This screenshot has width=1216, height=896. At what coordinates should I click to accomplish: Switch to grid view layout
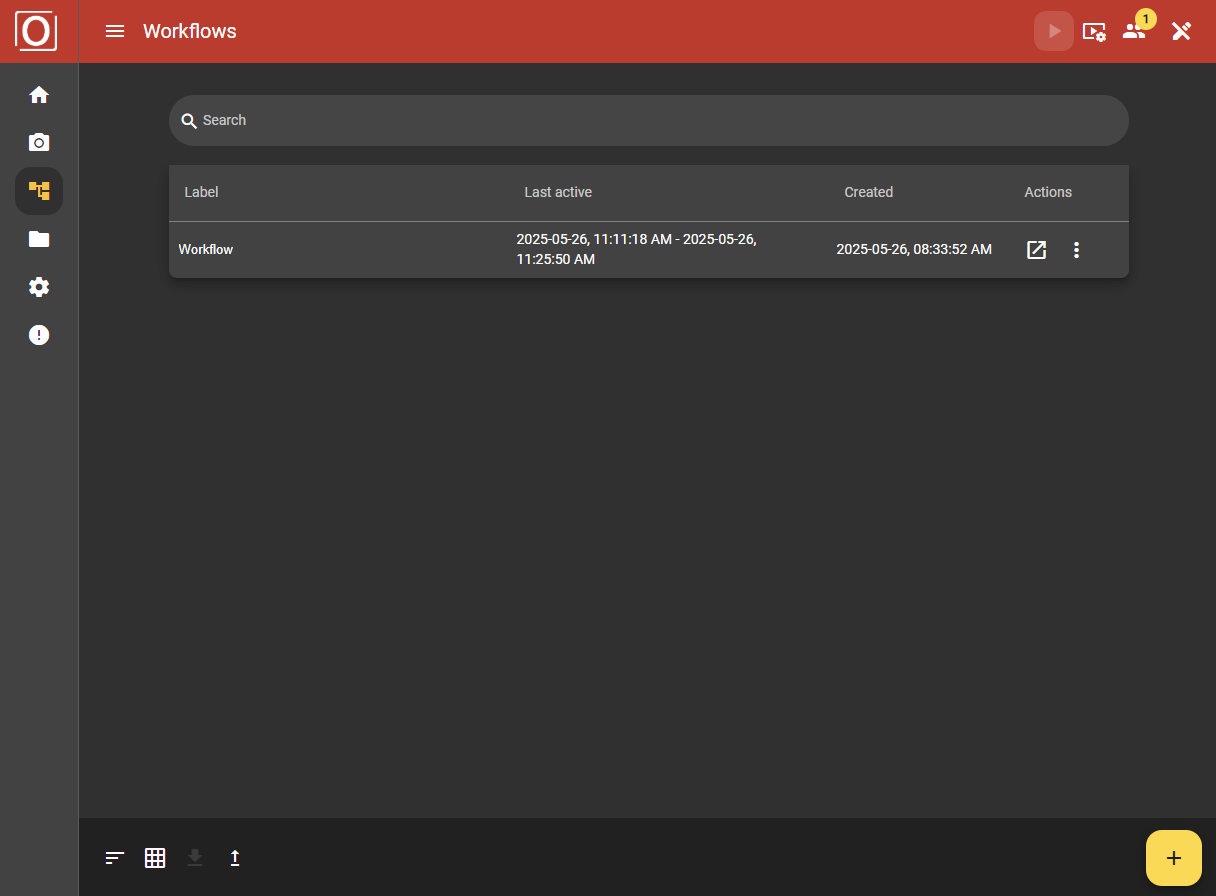tap(155, 857)
